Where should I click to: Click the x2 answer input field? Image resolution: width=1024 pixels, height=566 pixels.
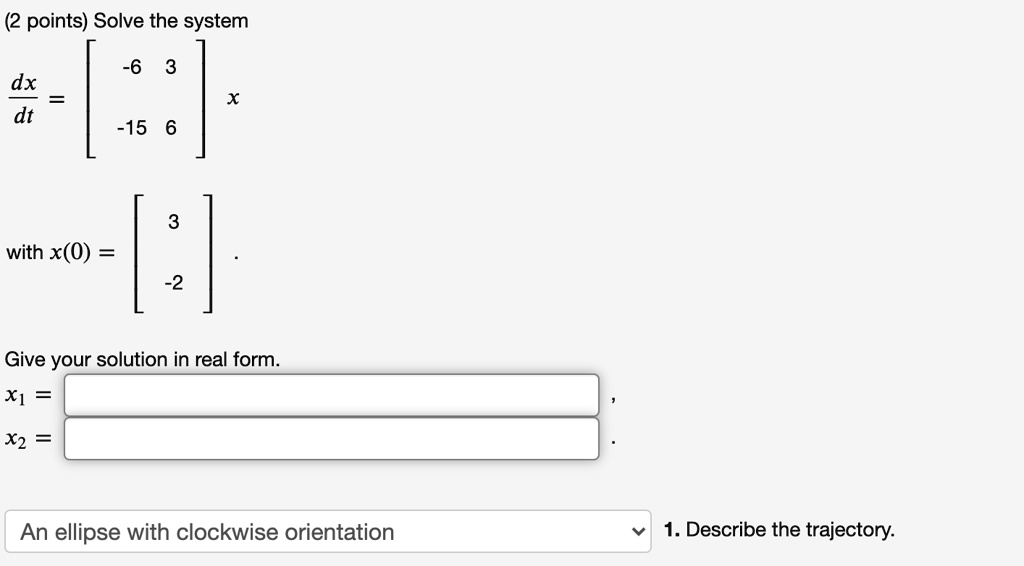pyautogui.click(x=331, y=438)
